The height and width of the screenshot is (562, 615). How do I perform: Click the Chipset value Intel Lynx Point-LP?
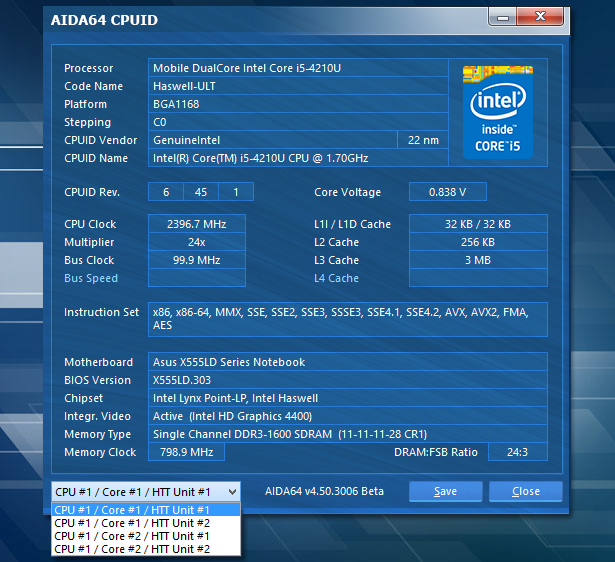point(348,398)
